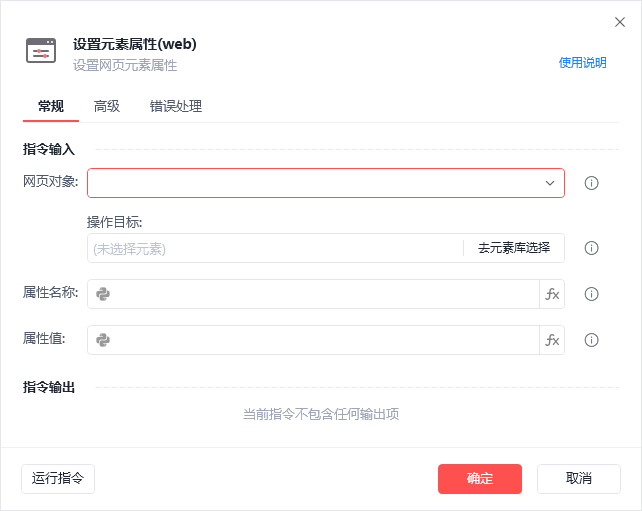
Task: Click the 取消 cancel button
Action: point(579,478)
